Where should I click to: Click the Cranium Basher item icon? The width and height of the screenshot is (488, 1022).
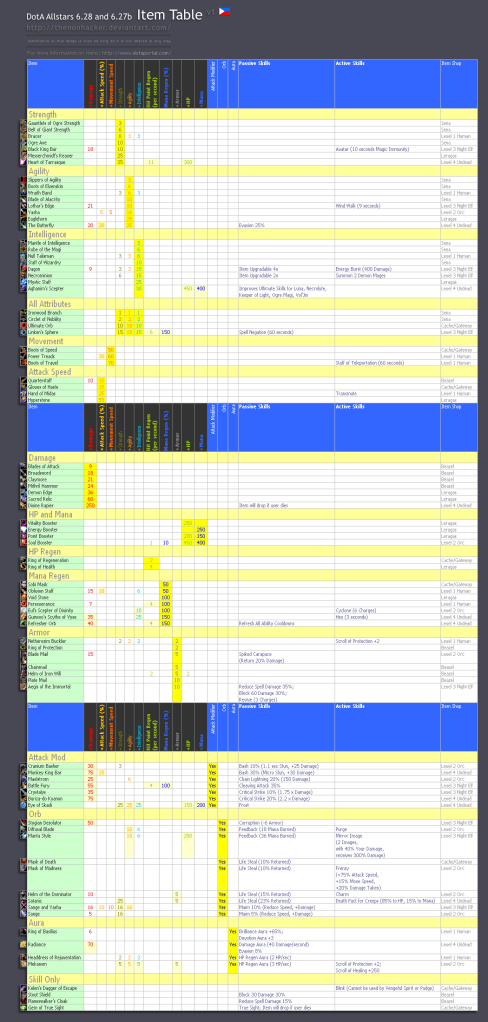click(x=23, y=766)
